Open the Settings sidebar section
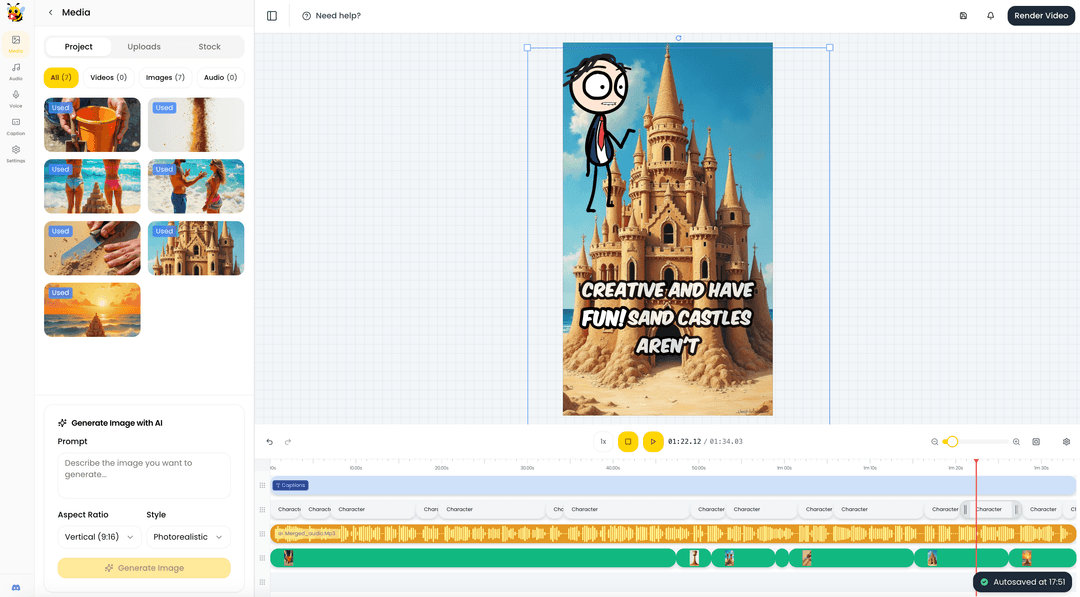Image resolution: width=1080 pixels, height=597 pixels. coord(15,154)
